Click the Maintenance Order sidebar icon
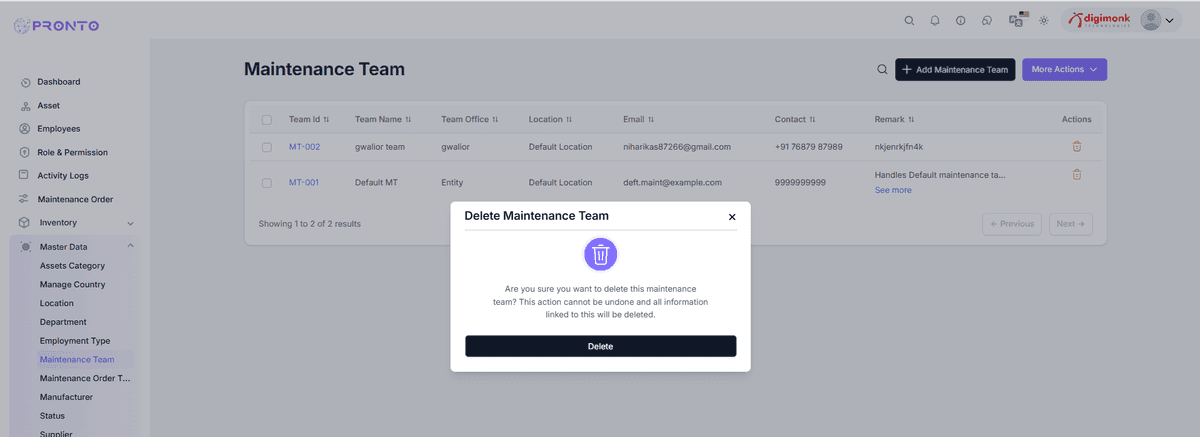The image size is (1200, 437). coord(25,199)
